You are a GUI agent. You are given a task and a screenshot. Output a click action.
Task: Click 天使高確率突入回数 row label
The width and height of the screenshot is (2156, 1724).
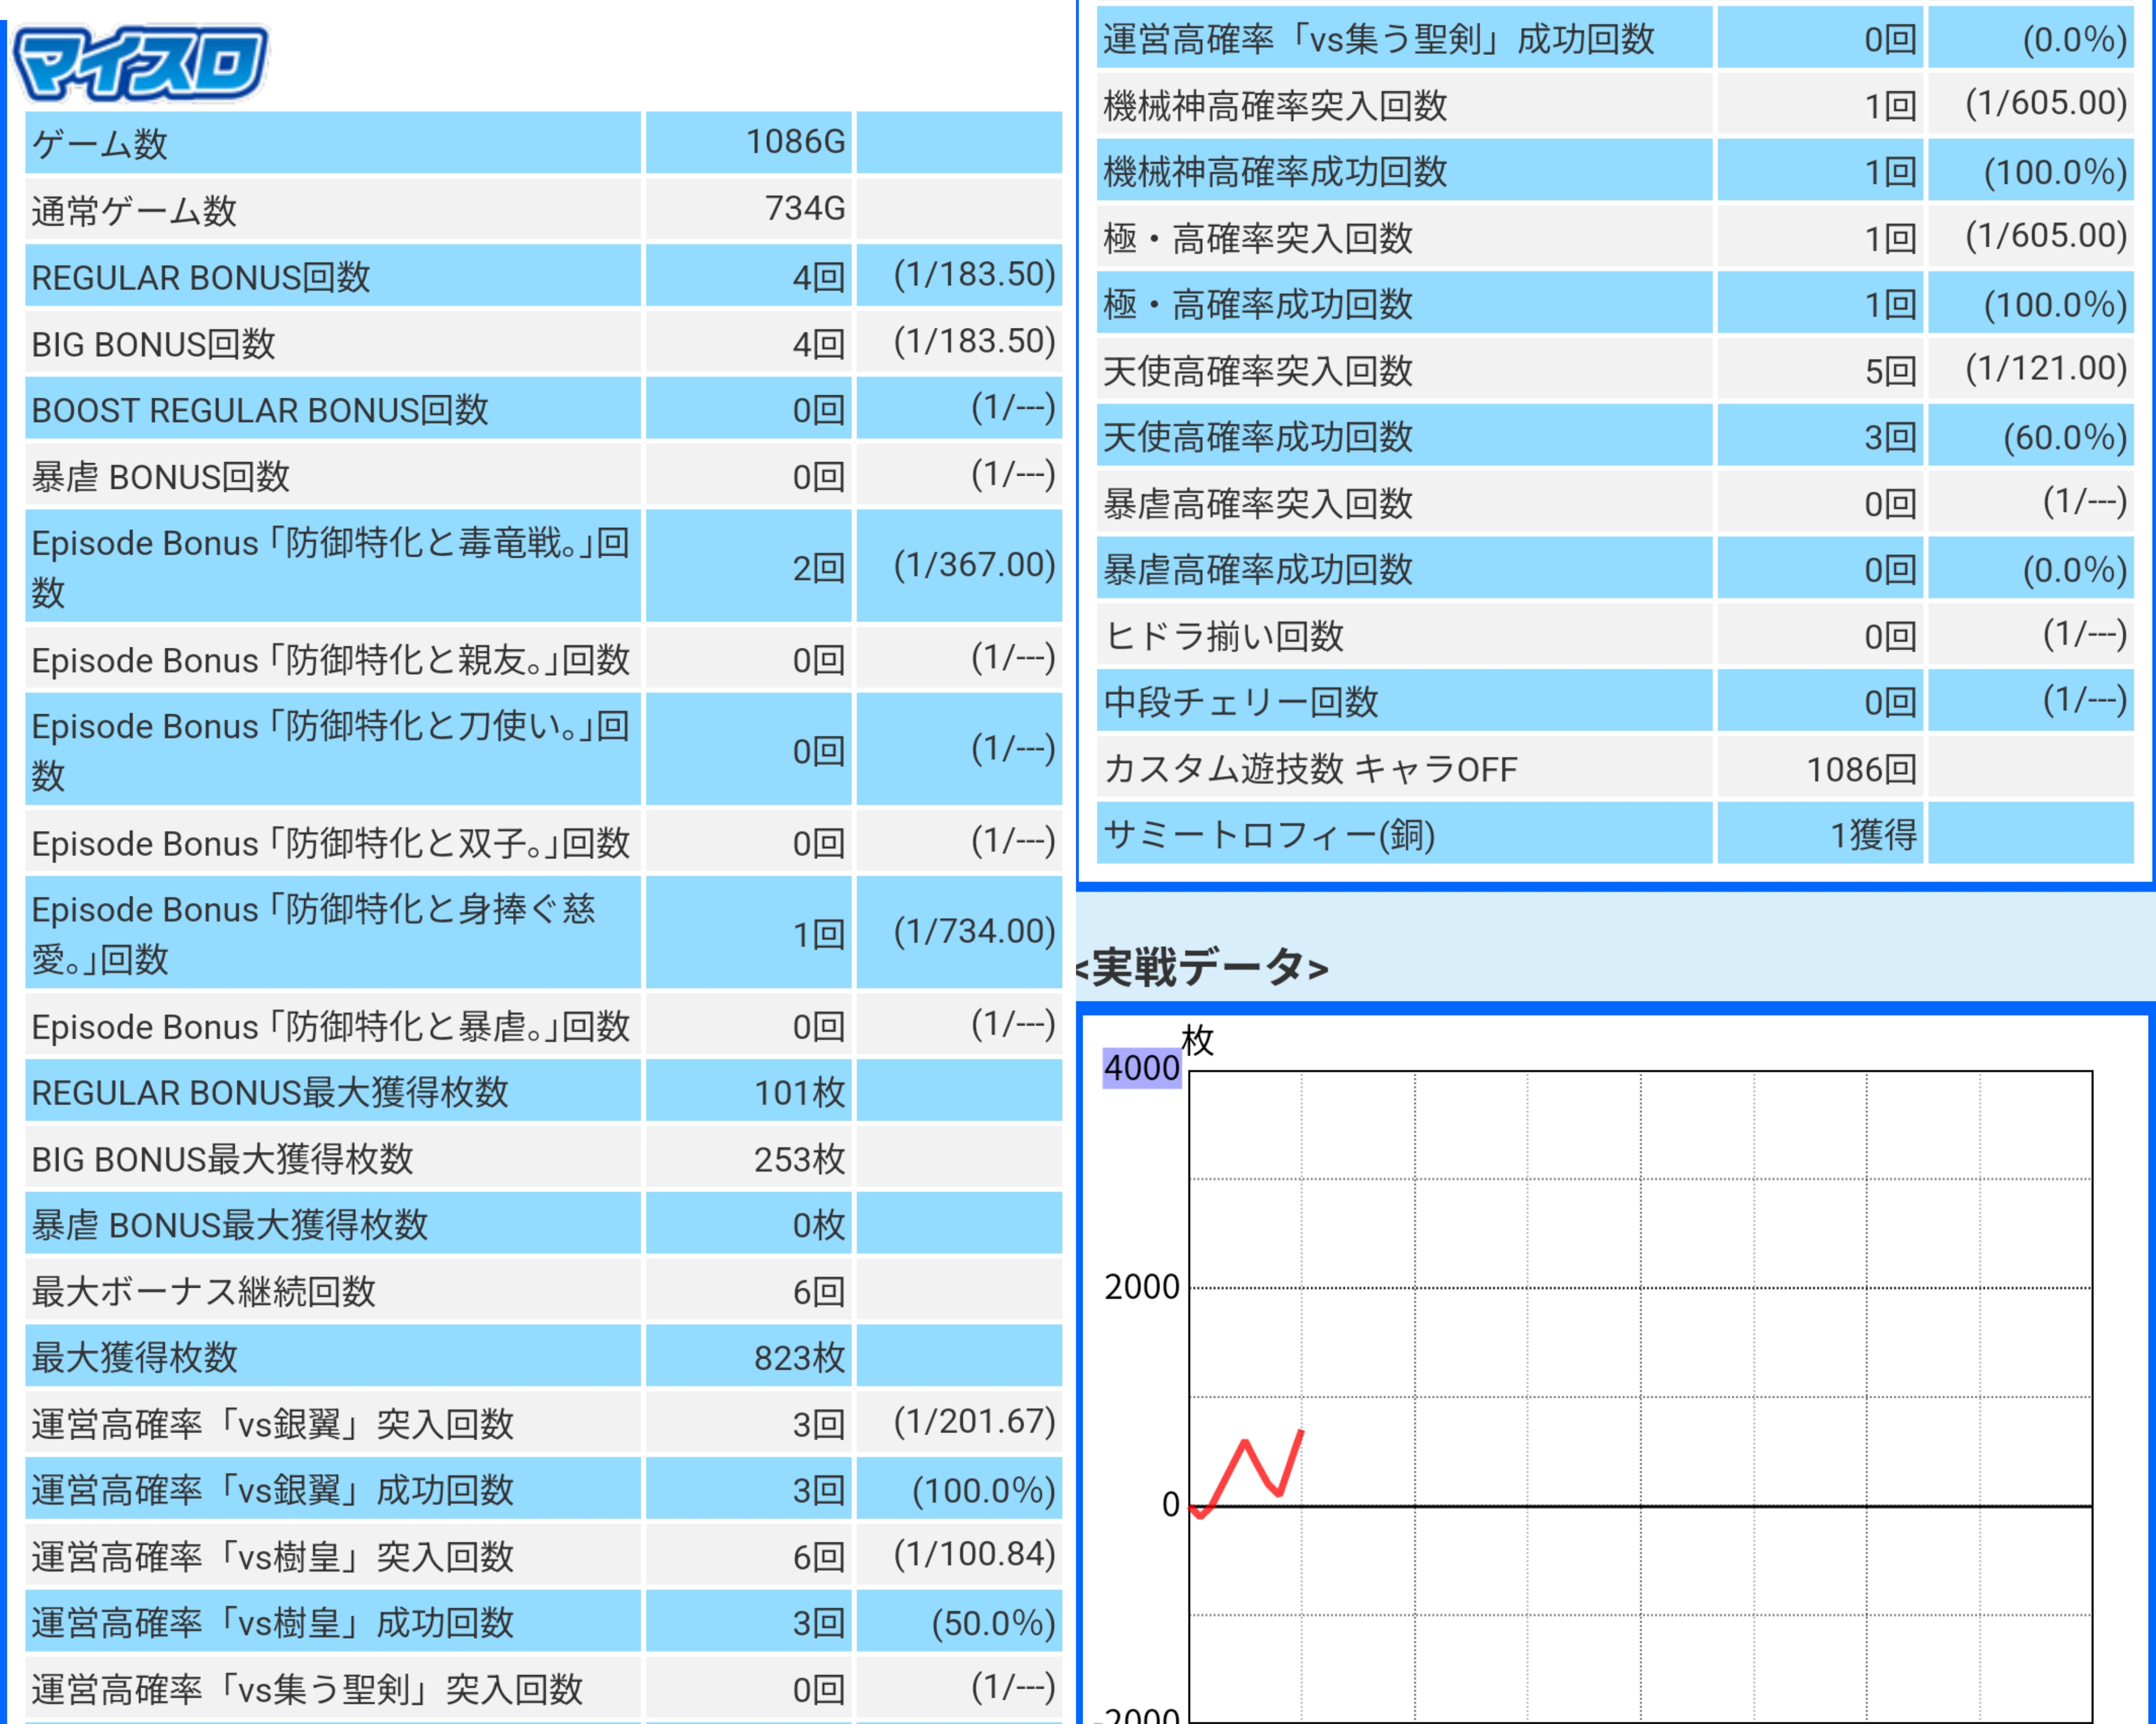coord(1258,371)
